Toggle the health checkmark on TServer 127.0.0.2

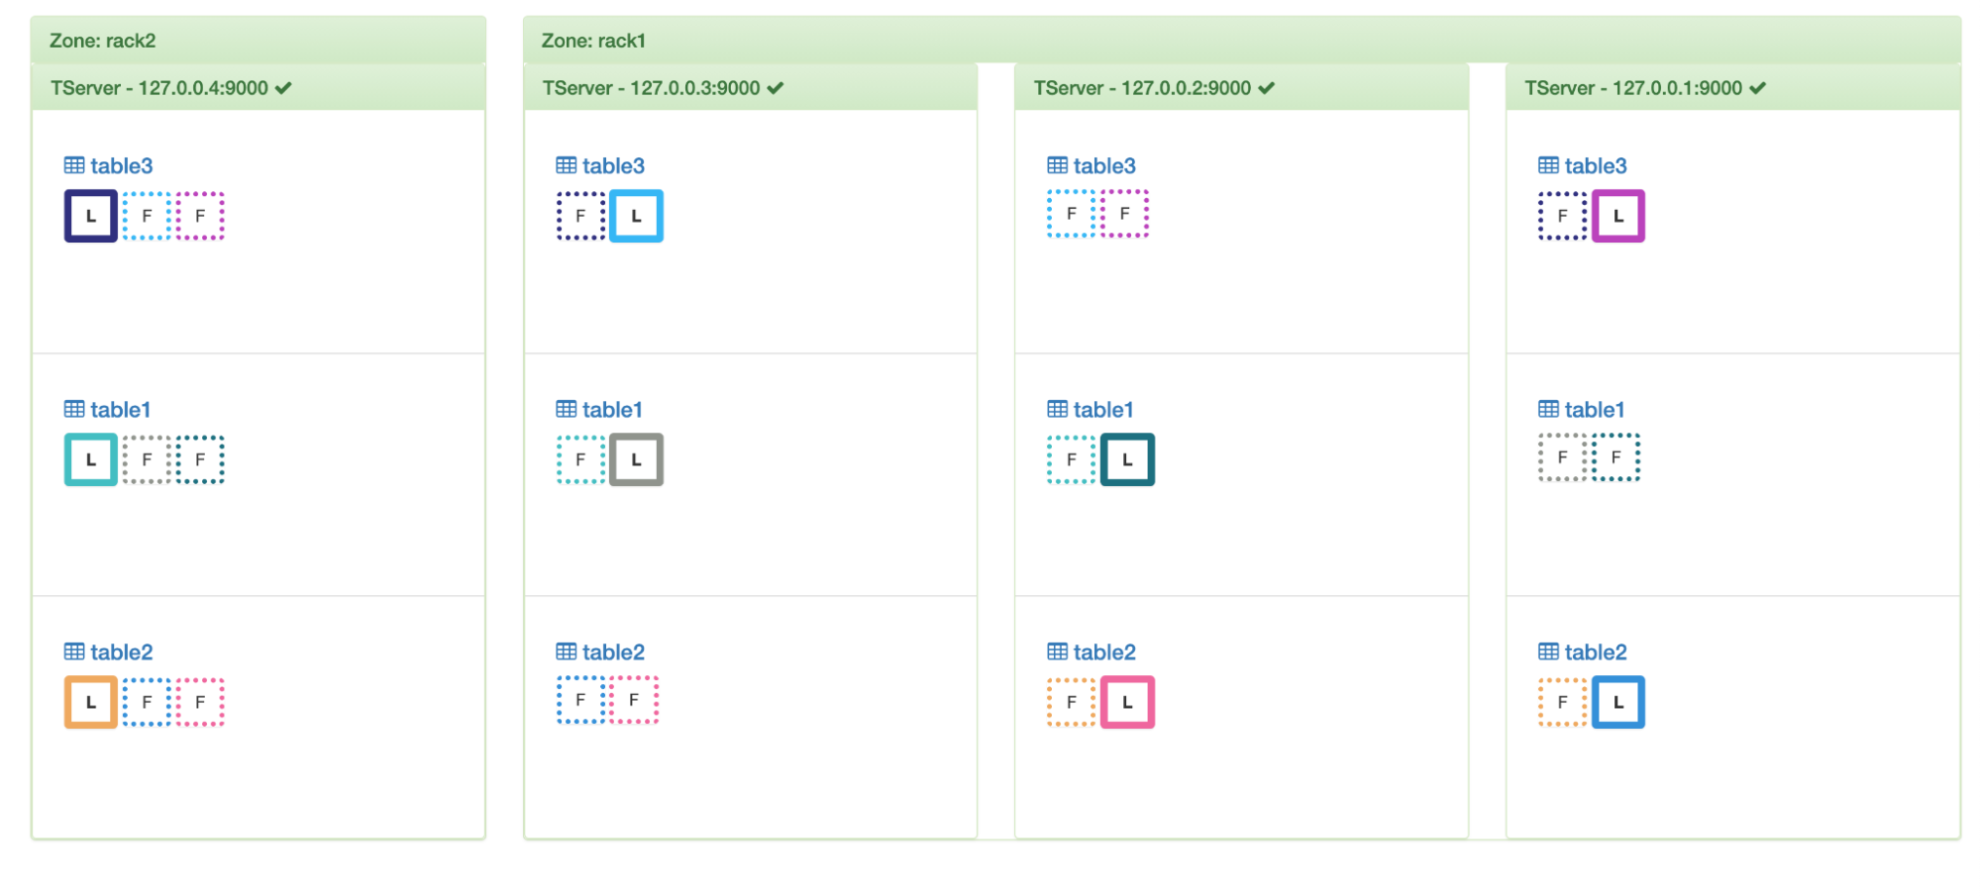[x=1265, y=87]
